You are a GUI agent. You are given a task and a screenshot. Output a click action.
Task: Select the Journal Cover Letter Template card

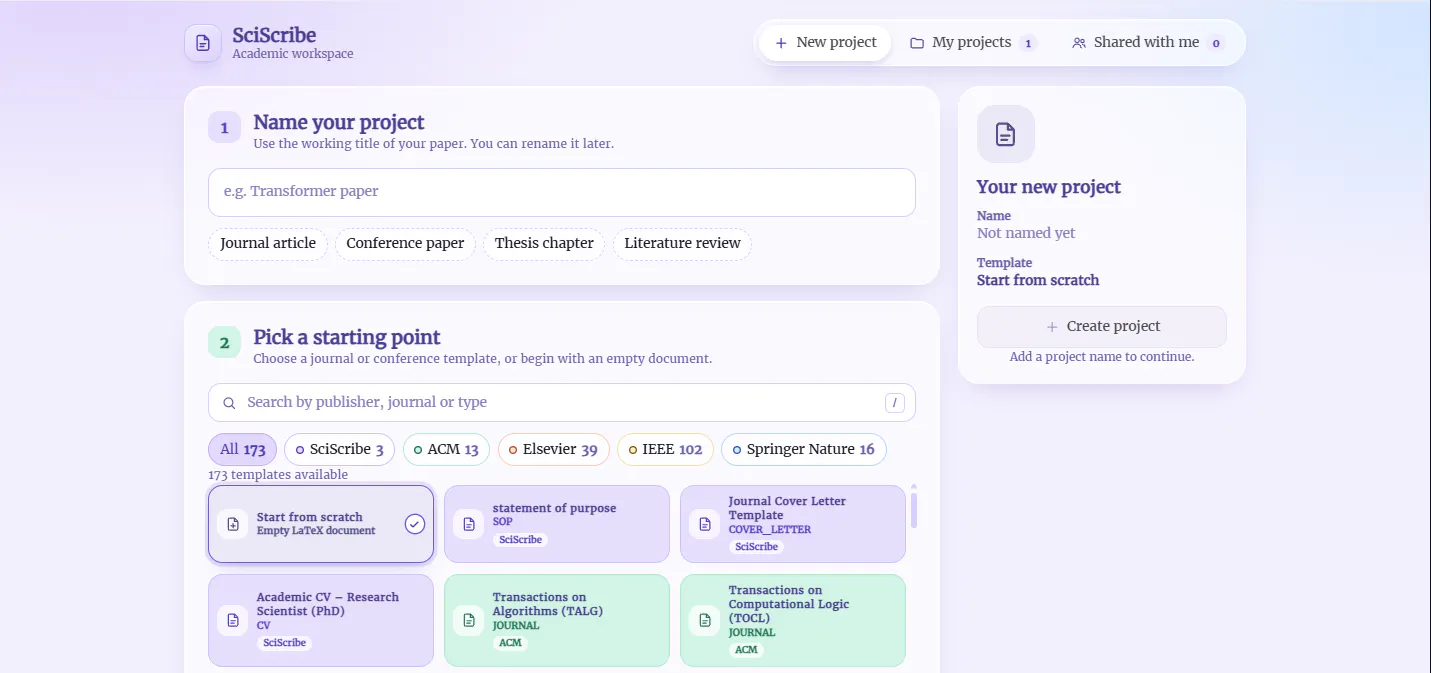[793, 524]
